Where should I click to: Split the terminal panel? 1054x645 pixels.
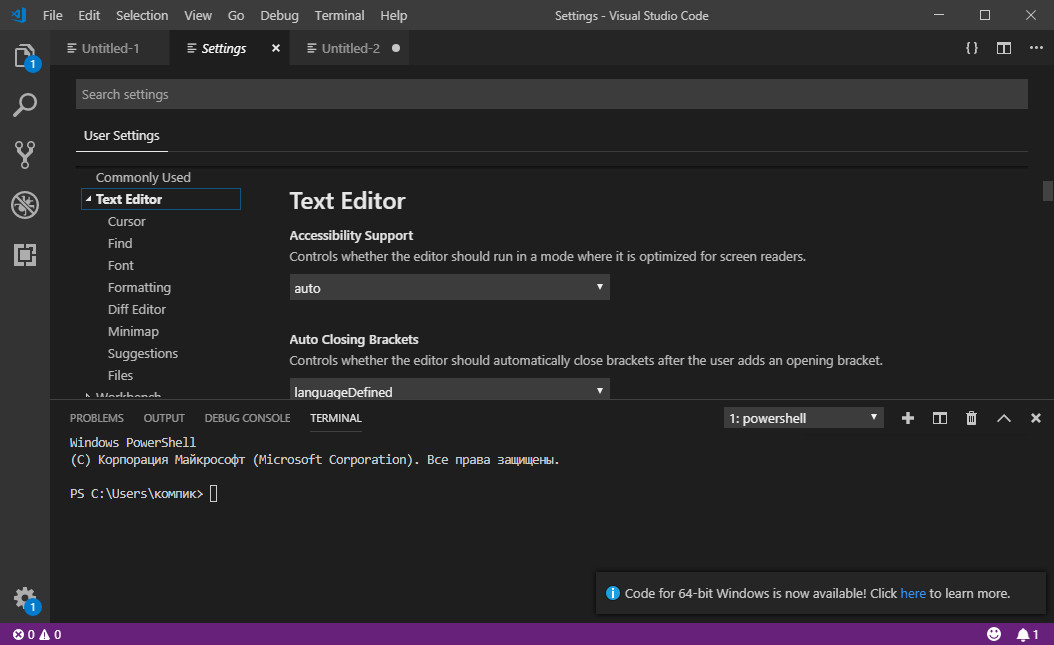(940, 418)
